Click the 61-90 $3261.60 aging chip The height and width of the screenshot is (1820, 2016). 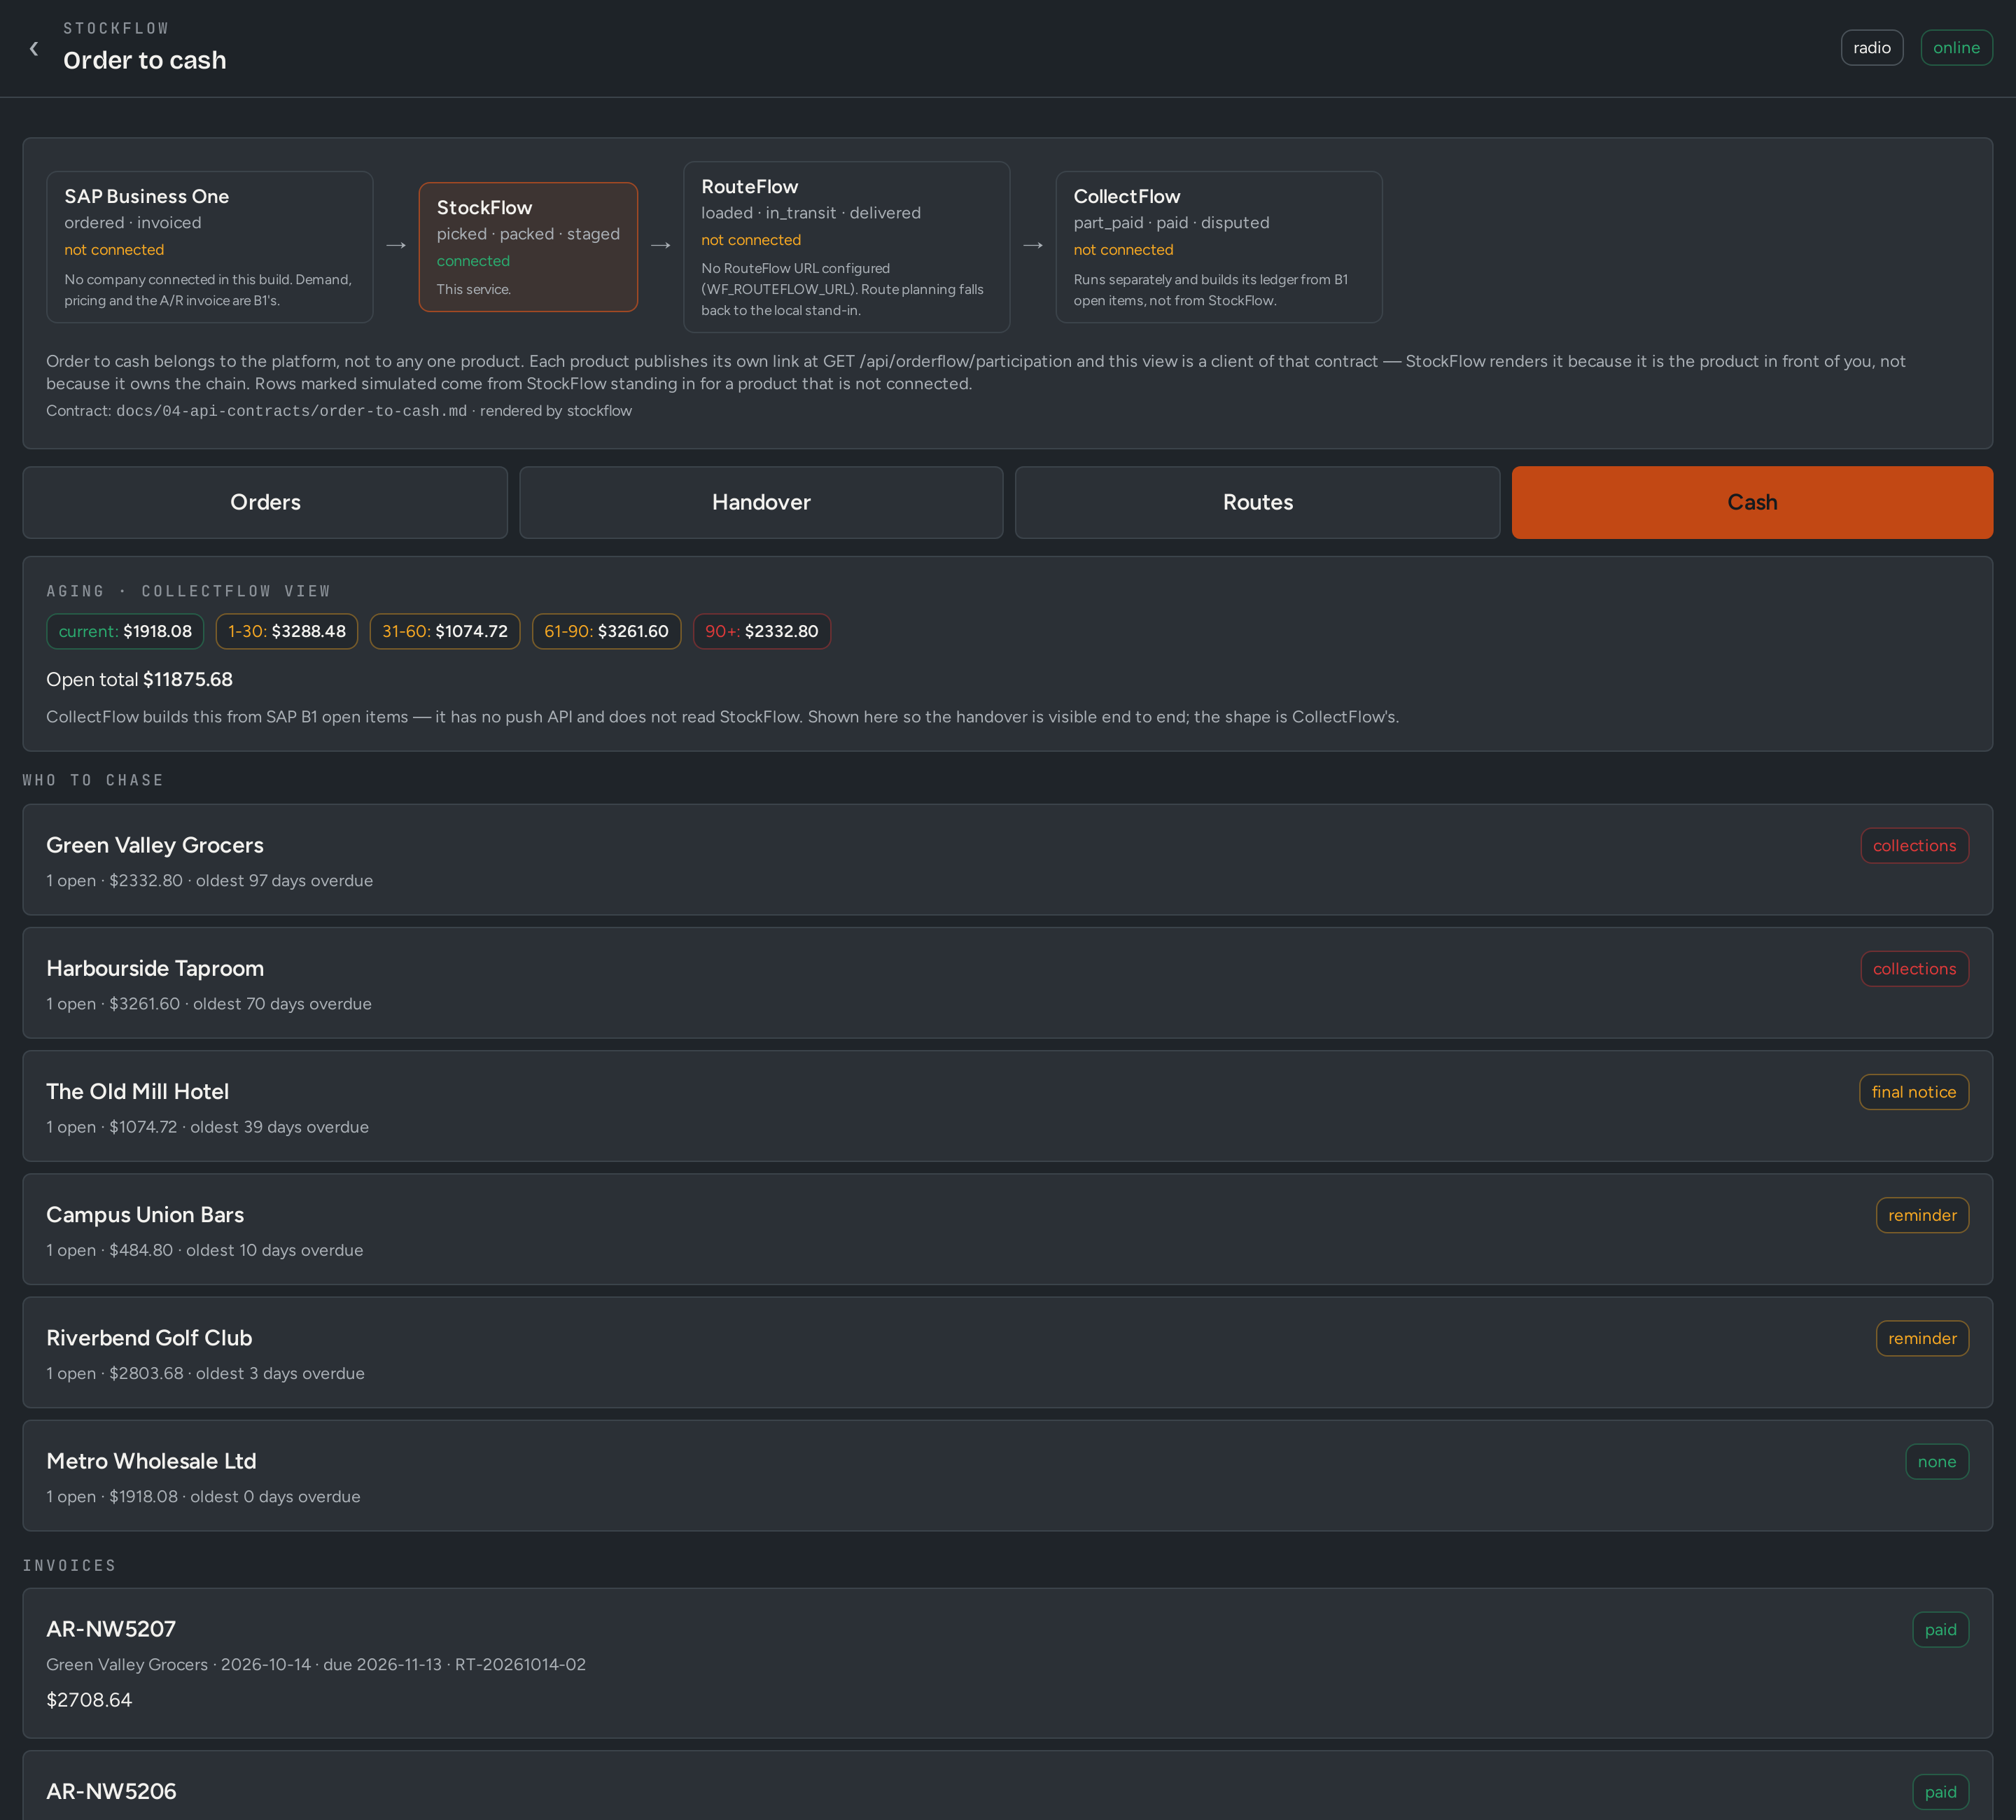coord(606,631)
